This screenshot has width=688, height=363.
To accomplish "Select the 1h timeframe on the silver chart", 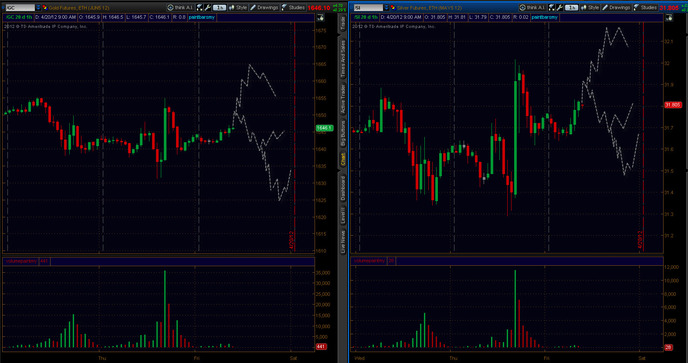I will 571,7.
